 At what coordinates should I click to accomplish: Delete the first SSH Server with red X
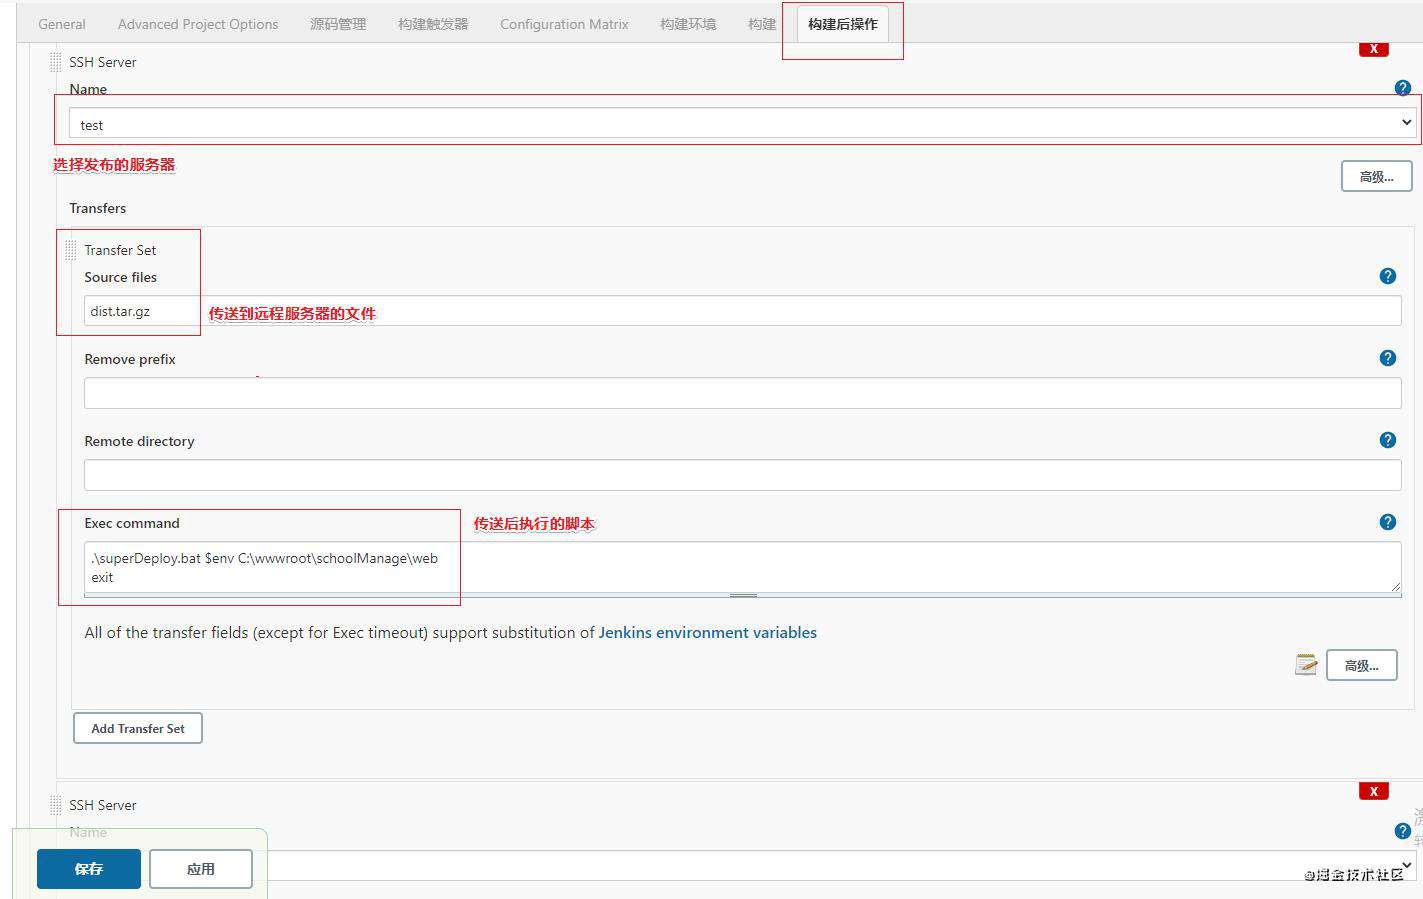point(1373,49)
